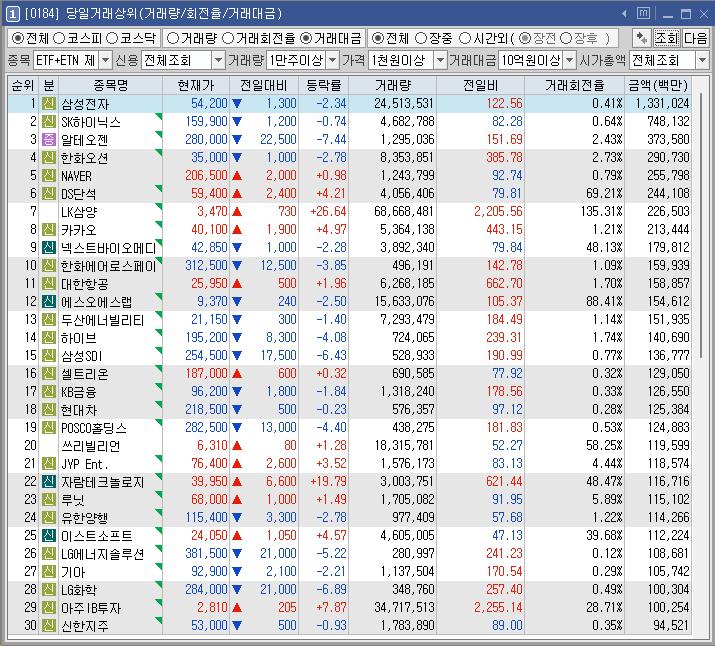The width and height of the screenshot is (715, 646).
Task: Select the 시간외 radio button
Action: click(465, 38)
